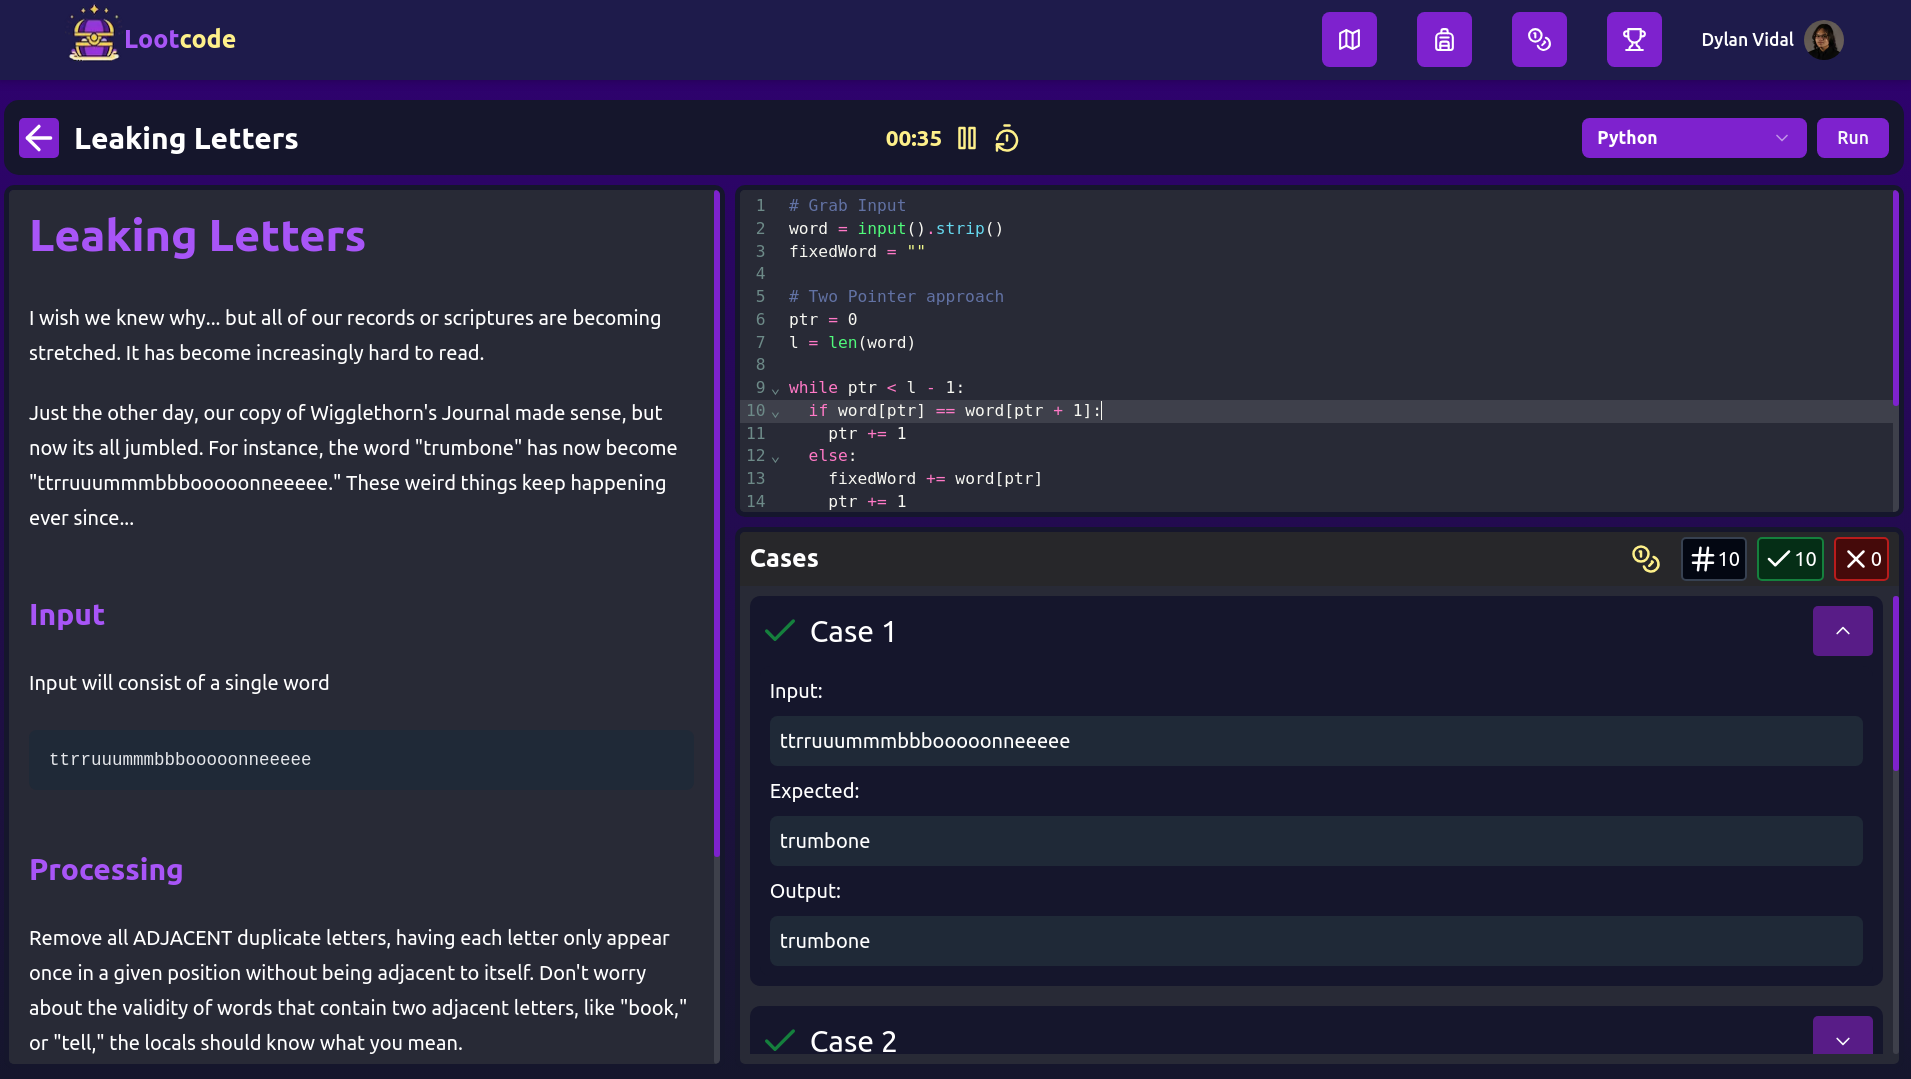Click the problem description scrollbar
This screenshot has height=1079, width=1911.
click(x=716, y=525)
